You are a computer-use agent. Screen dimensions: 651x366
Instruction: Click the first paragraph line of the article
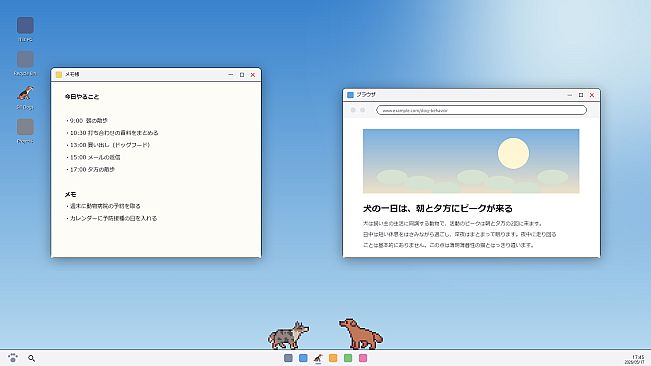tap(453, 223)
